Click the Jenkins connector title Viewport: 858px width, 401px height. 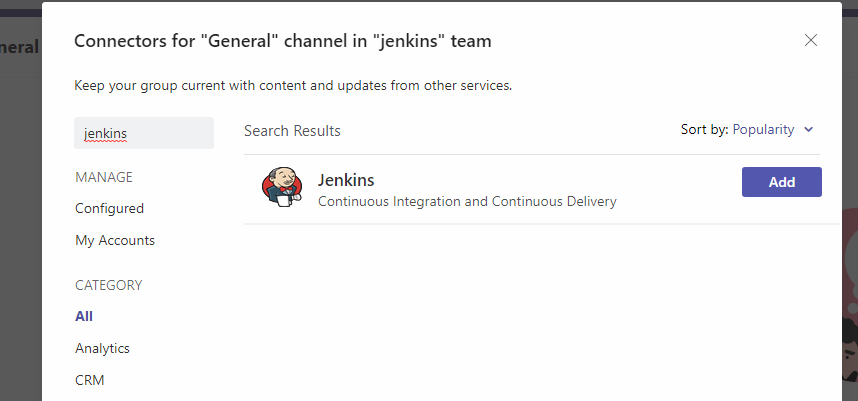click(x=346, y=180)
